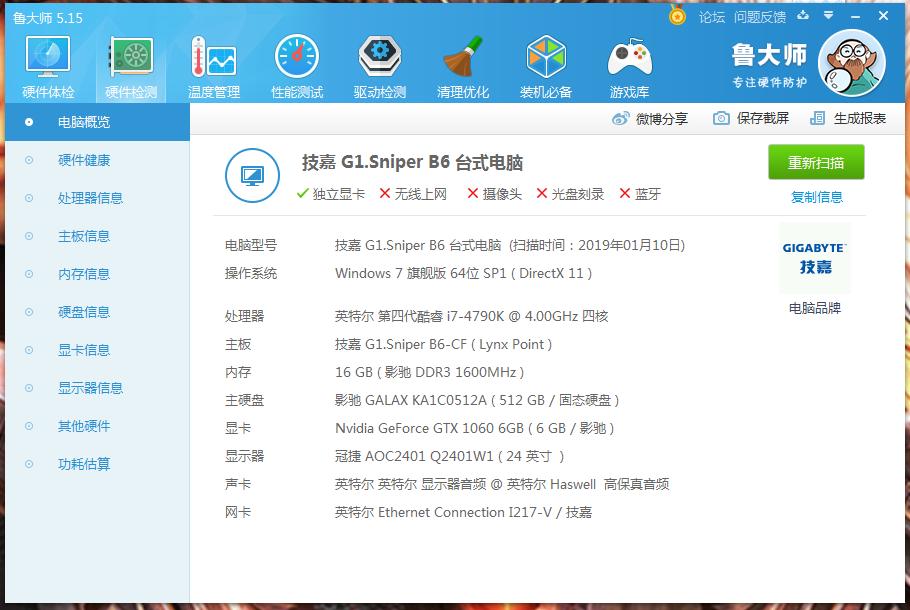Click the green 重新扫描 rescan button
Image resolution: width=910 pixels, height=610 pixels.
pos(815,163)
